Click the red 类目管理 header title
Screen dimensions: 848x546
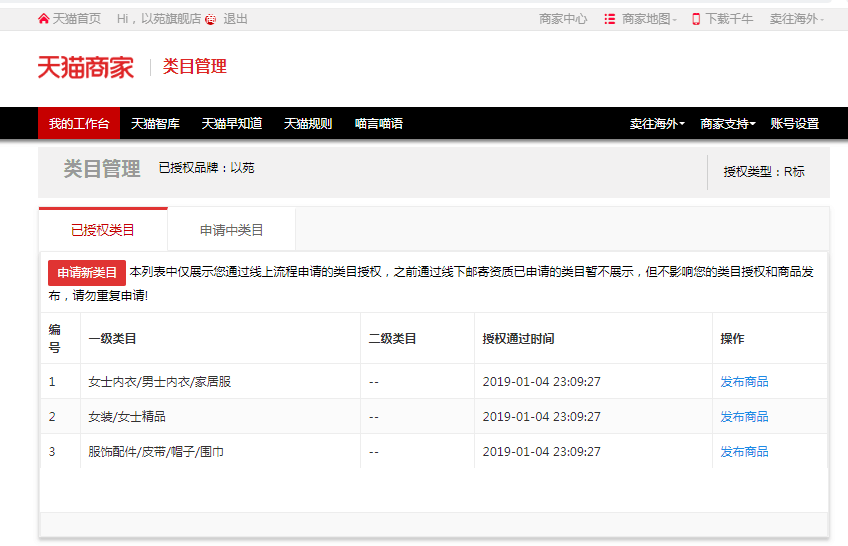pyautogui.click(x=195, y=66)
